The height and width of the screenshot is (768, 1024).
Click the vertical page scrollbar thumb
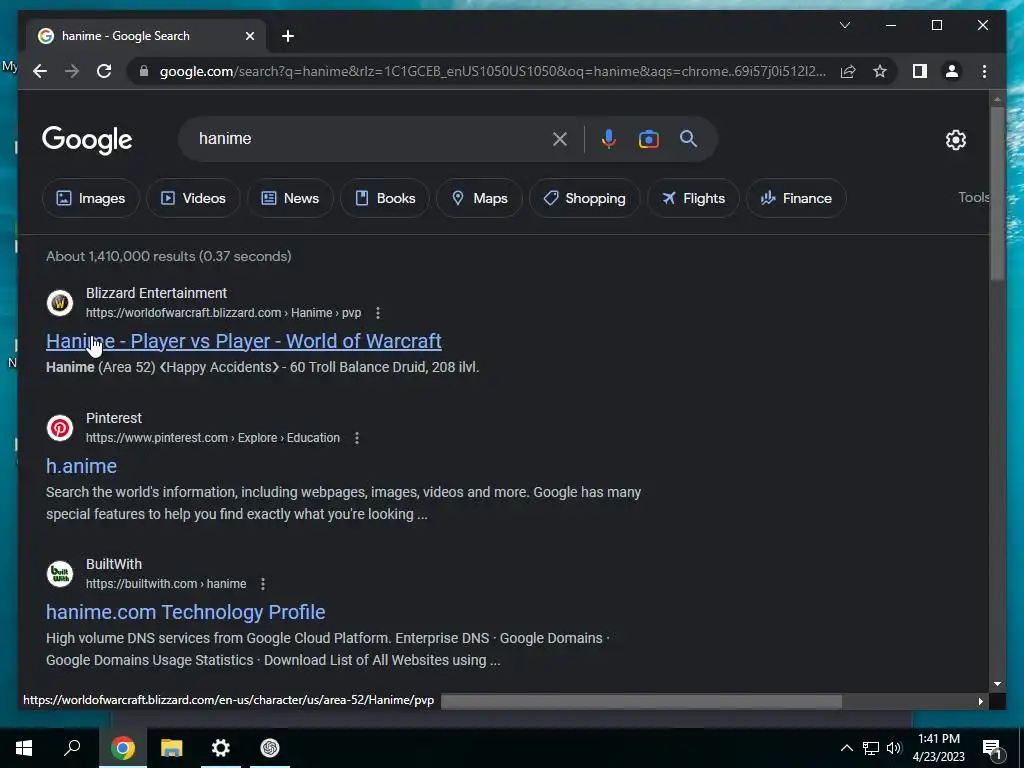click(x=997, y=193)
